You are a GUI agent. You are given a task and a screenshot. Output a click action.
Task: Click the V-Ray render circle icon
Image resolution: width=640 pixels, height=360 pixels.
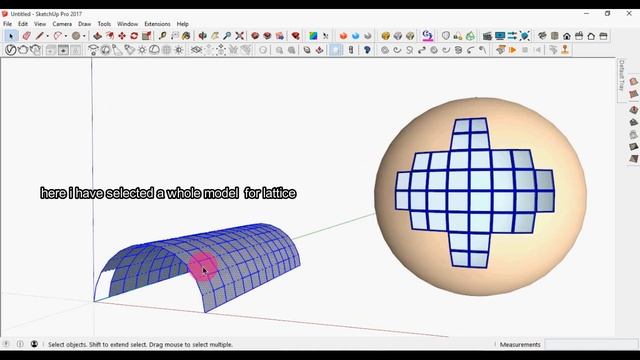coord(11,50)
